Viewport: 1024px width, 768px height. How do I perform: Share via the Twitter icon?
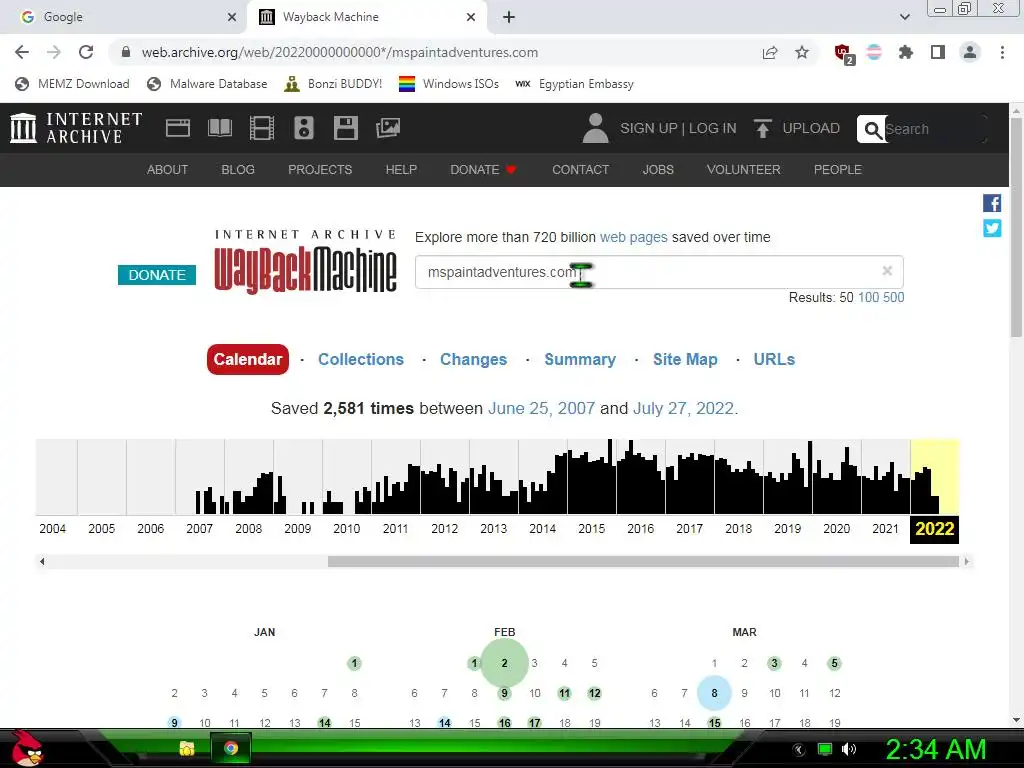pos(992,228)
